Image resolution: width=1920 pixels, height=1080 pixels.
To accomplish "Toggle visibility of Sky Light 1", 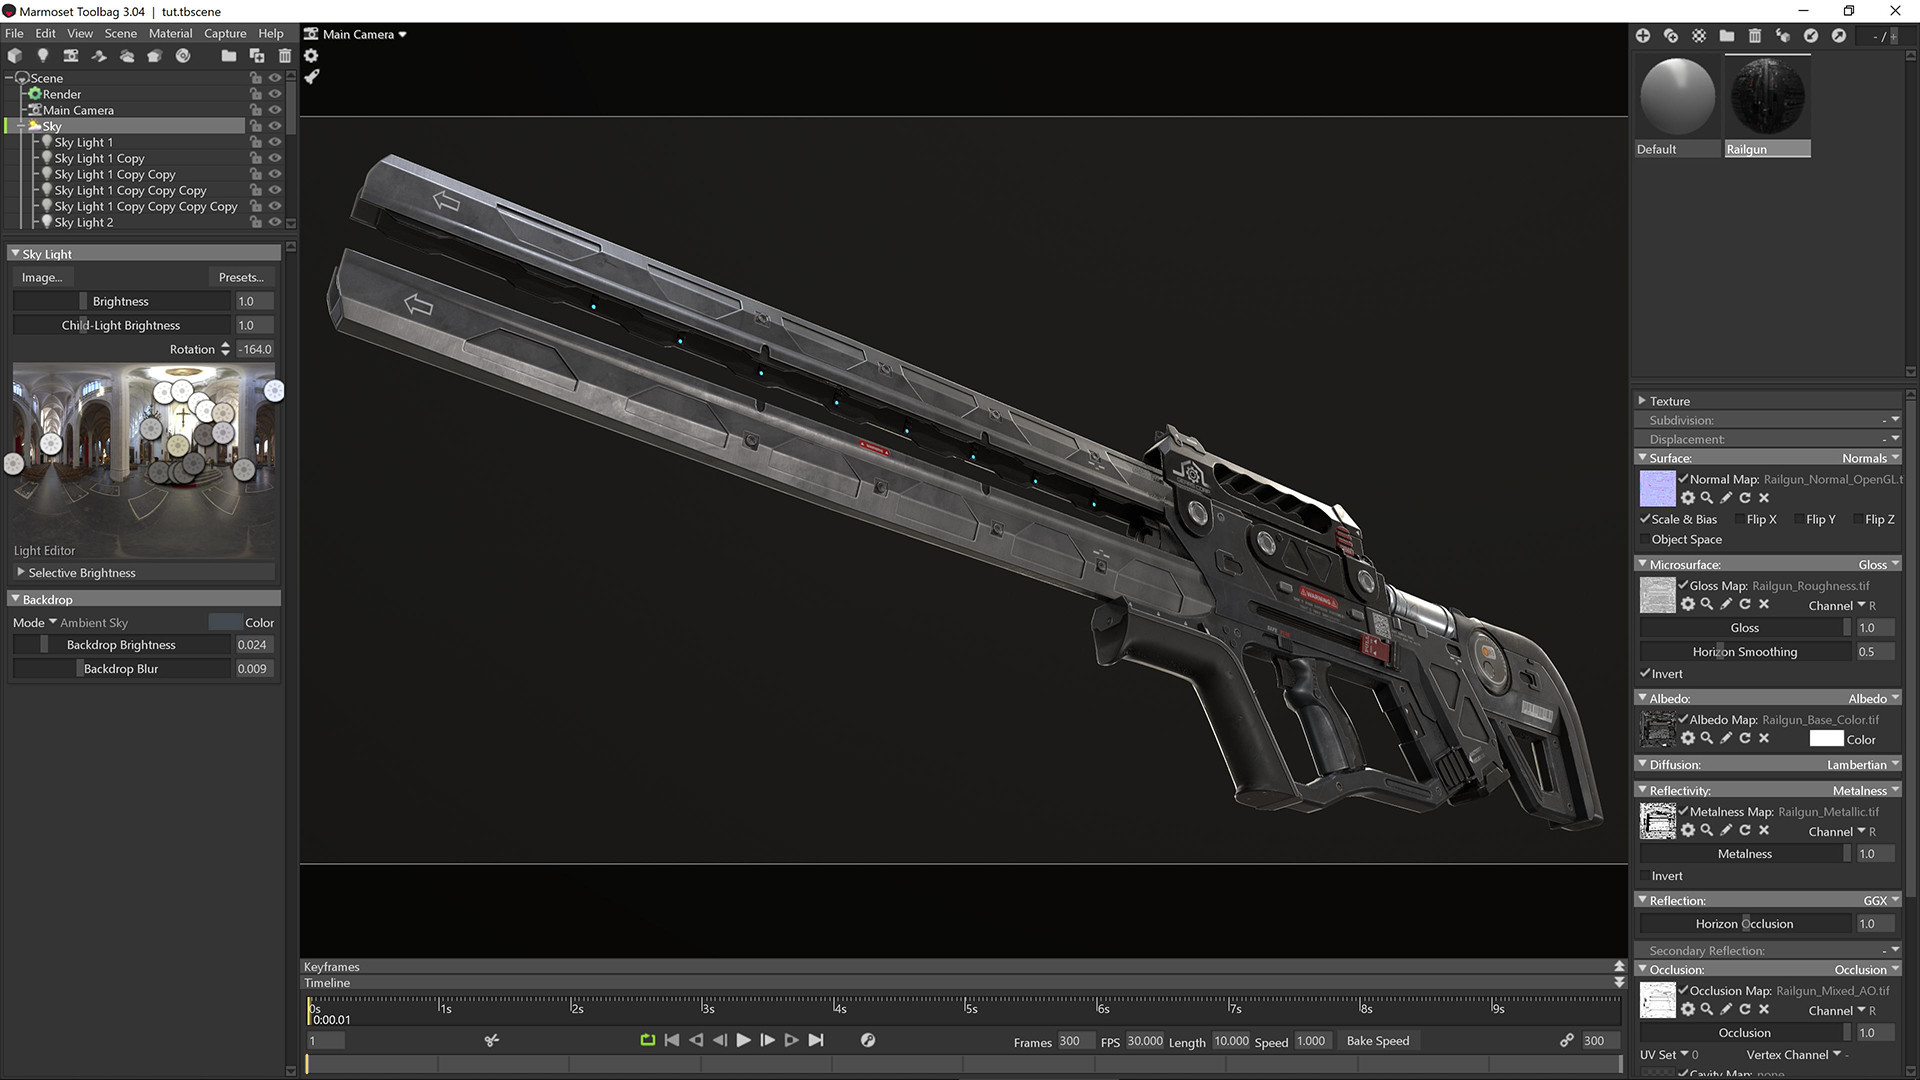I will point(275,142).
